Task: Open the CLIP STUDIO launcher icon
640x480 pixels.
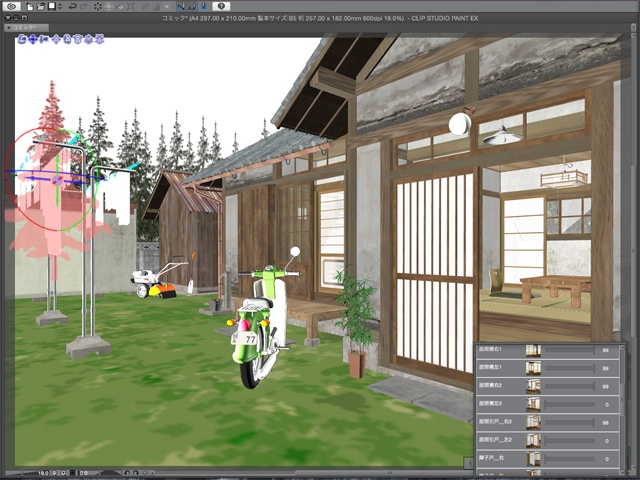Action: click(x=12, y=6)
